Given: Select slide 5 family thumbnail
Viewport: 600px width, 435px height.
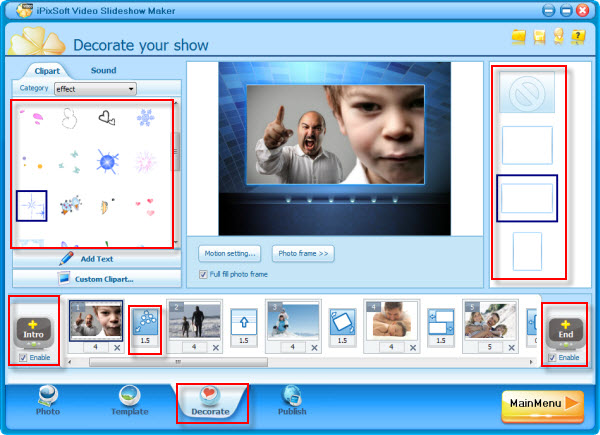Looking at the screenshot, I should 490,321.
